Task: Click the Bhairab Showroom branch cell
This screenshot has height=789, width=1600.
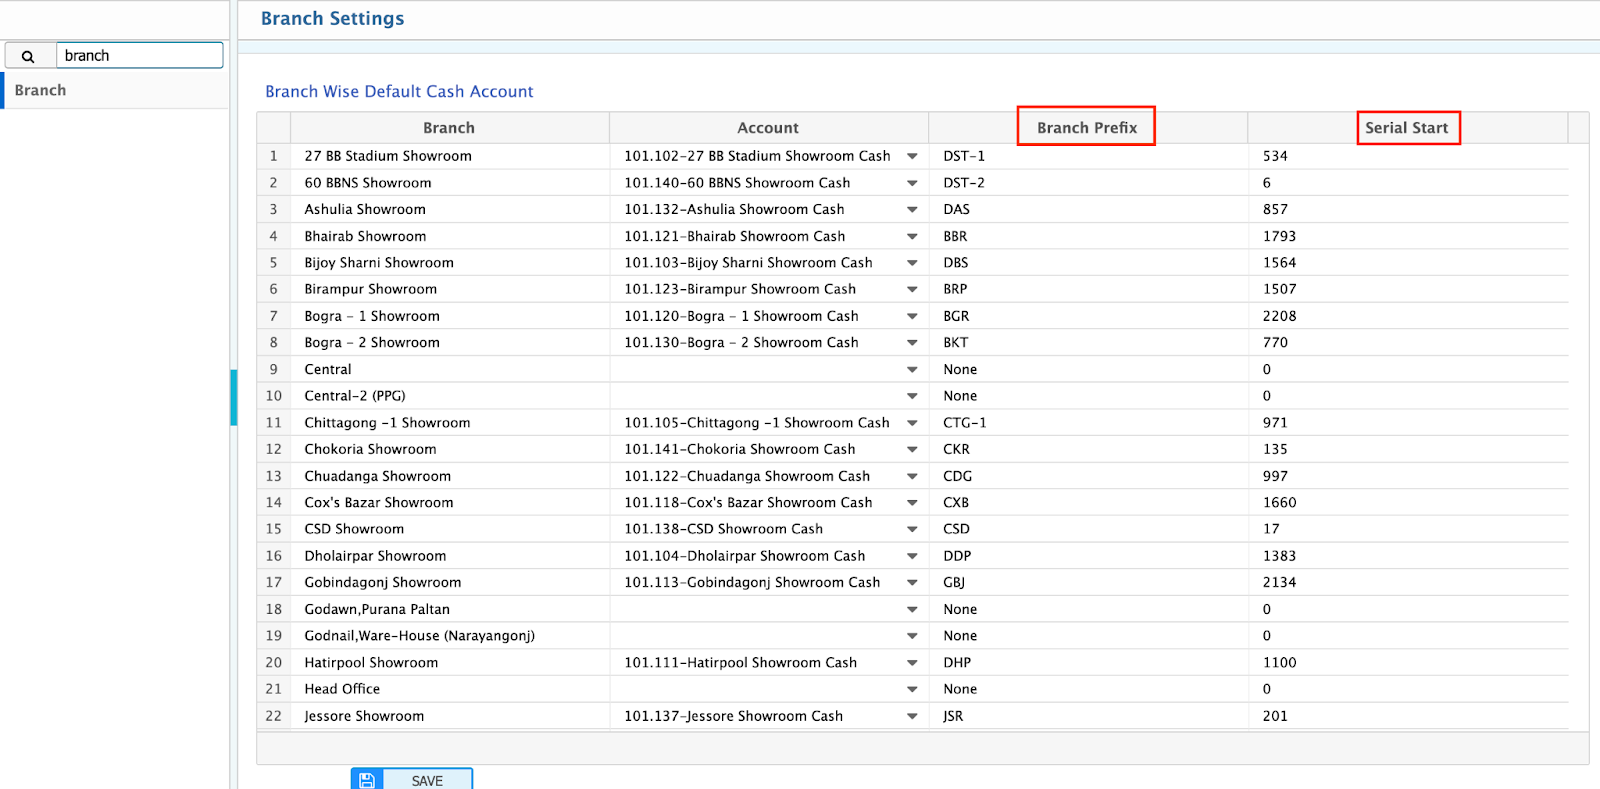Action: [x=449, y=236]
